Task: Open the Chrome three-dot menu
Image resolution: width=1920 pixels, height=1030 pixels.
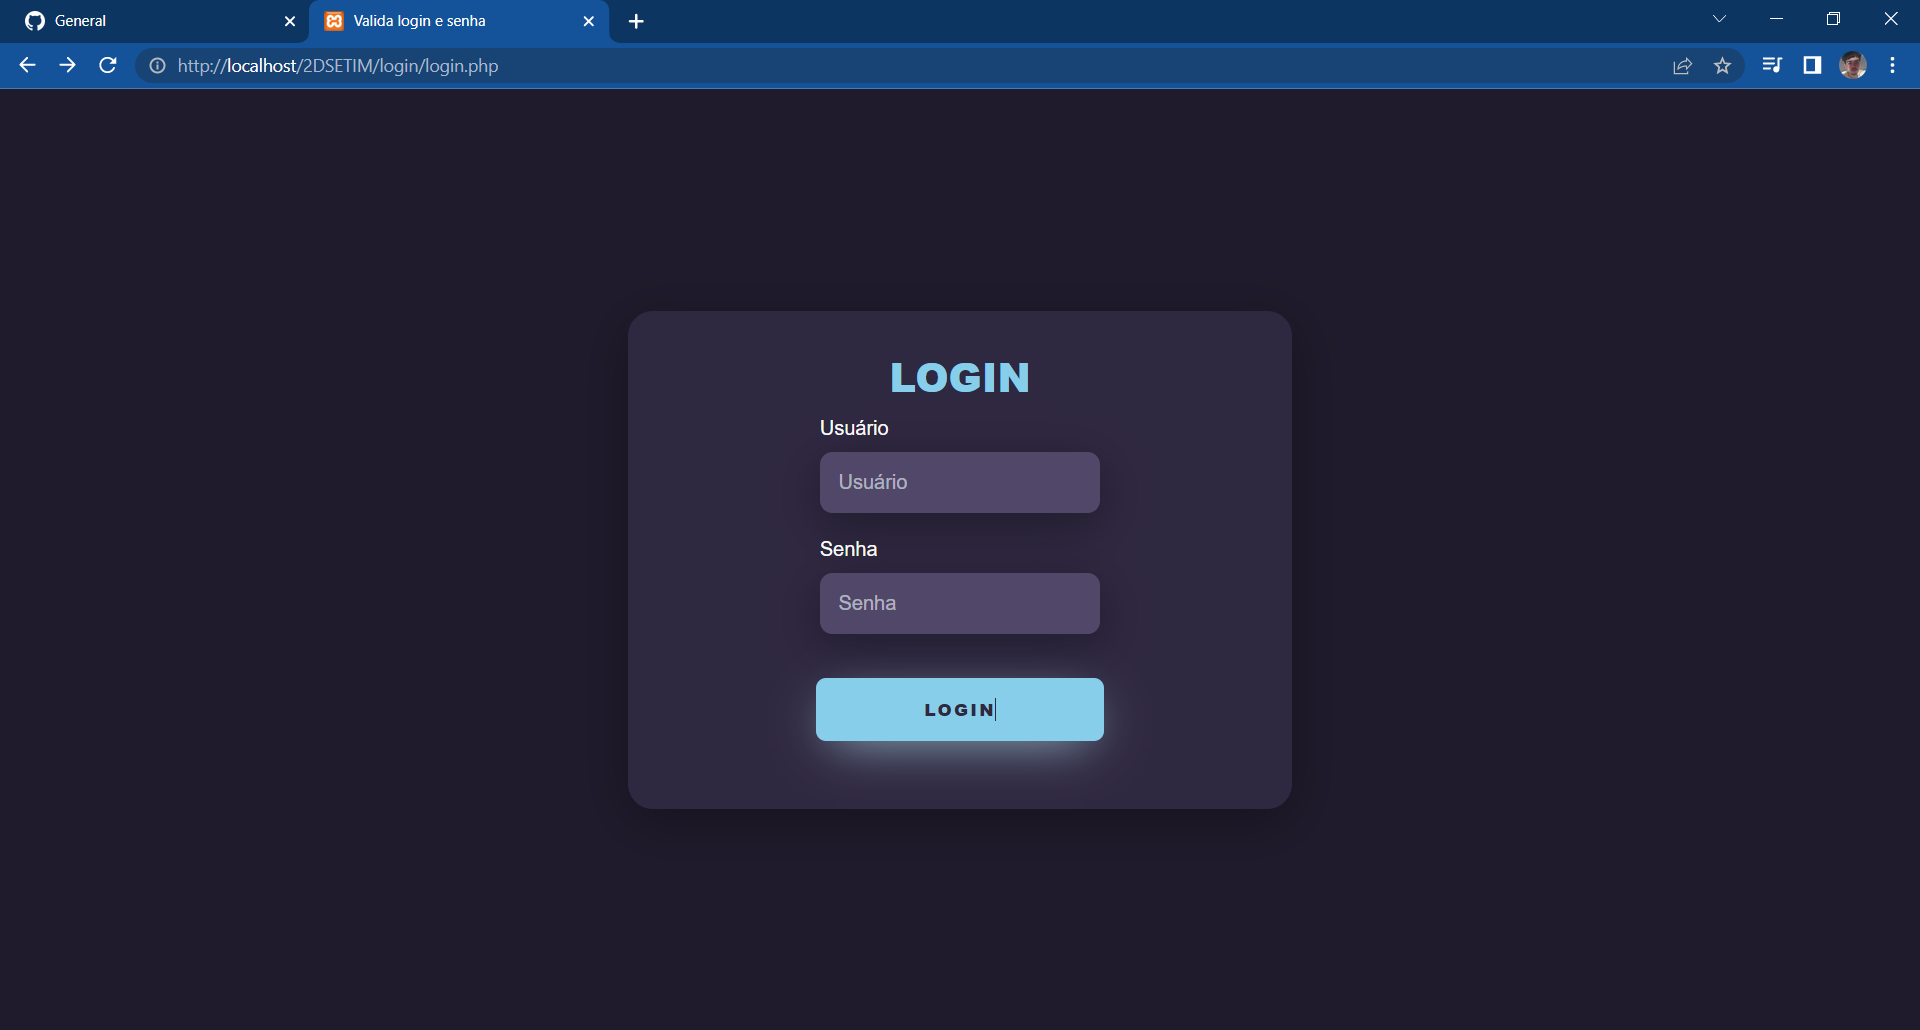Action: [x=1892, y=65]
